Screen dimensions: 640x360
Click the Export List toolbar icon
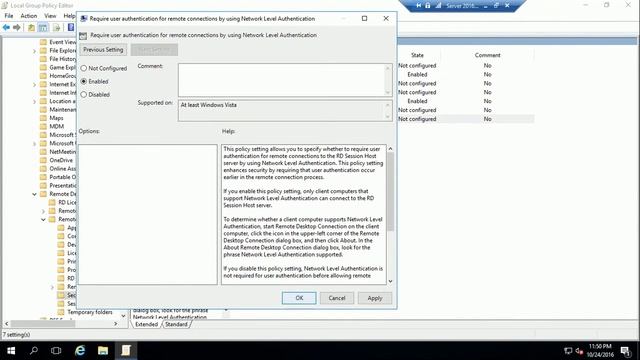tap(57, 27)
